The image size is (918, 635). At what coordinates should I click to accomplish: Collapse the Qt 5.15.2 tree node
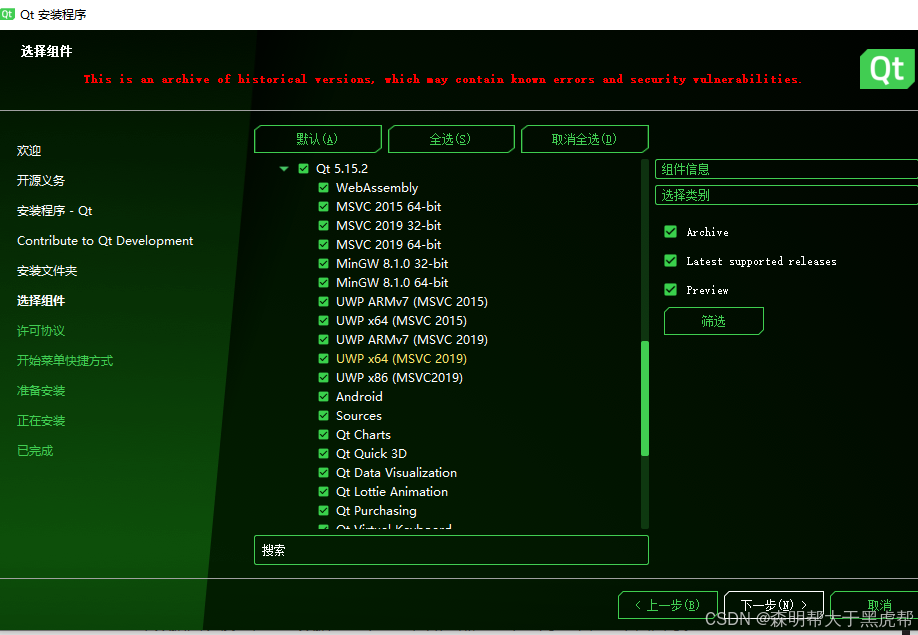coord(284,169)
